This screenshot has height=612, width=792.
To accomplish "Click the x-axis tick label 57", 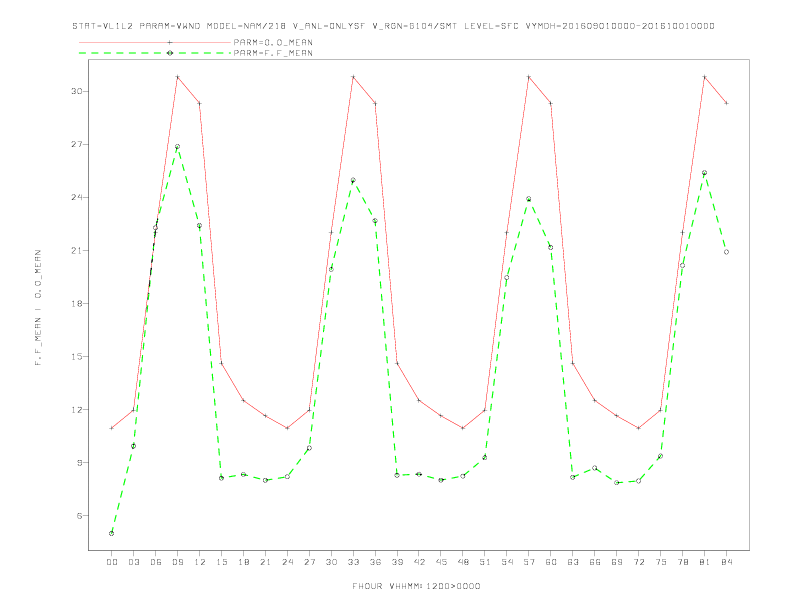I will [529, 562].
